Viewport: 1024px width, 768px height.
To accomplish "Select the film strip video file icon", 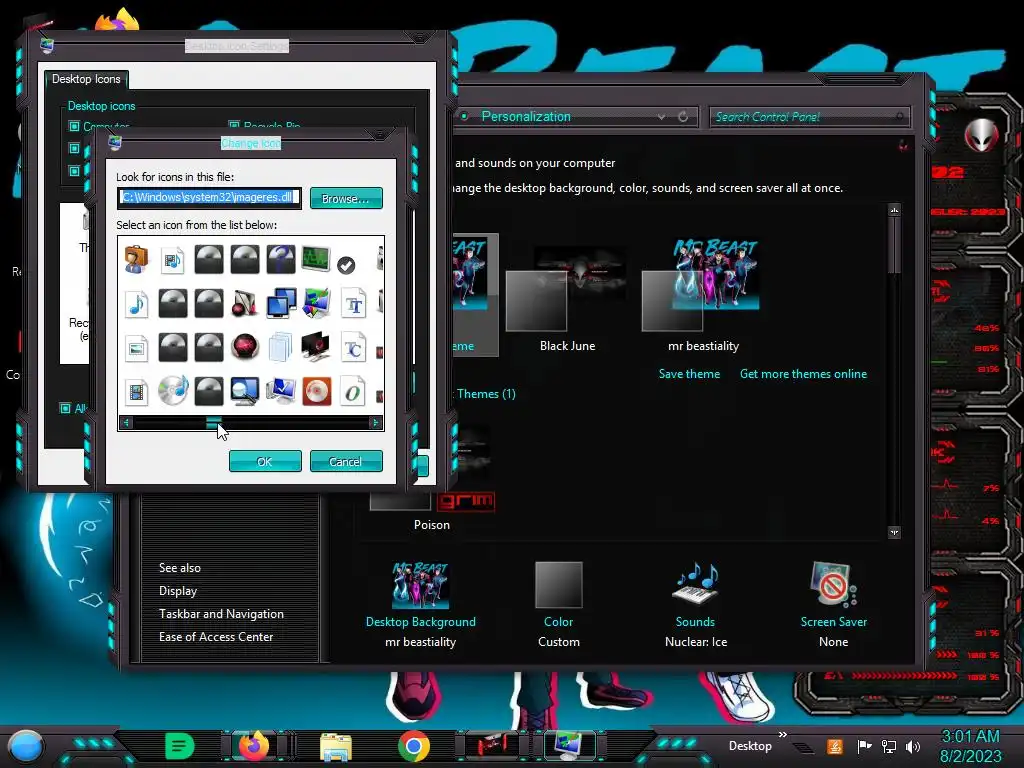I will tap(136, 392).
